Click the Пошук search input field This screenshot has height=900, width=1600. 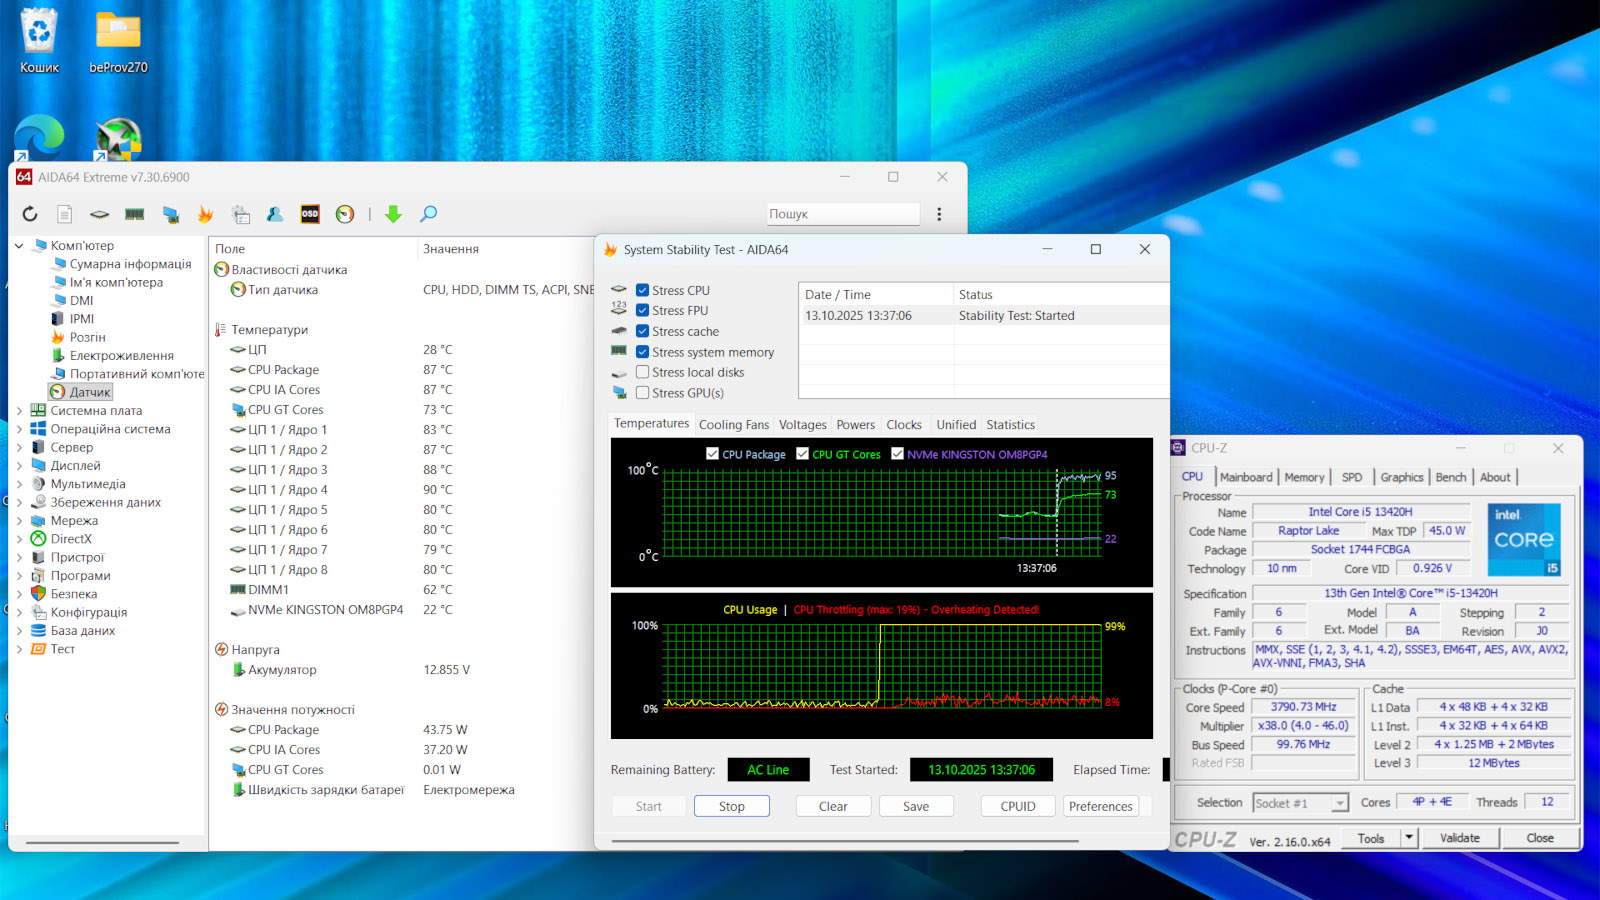tap(842, 214)
